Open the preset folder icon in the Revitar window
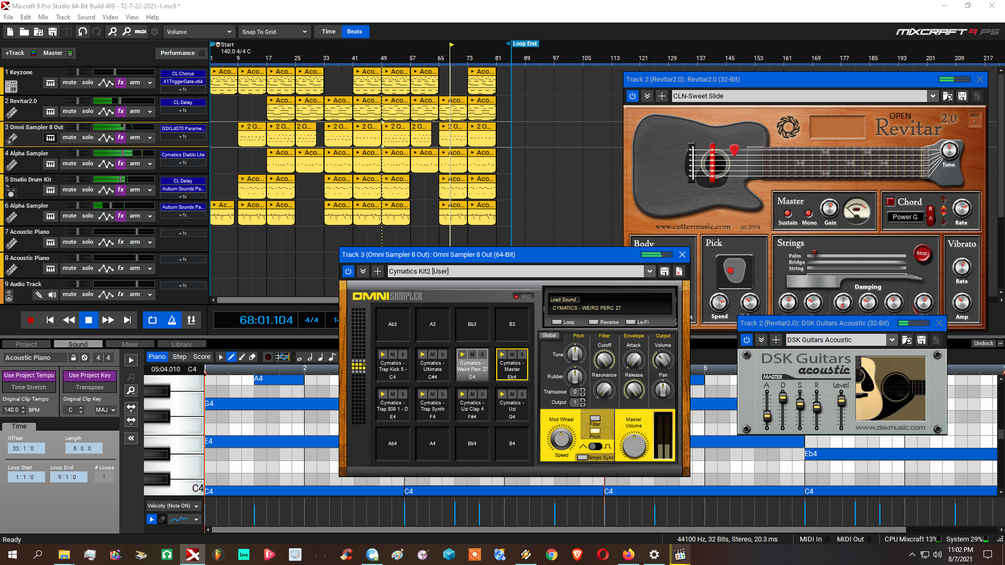 (x=947, y=96)
